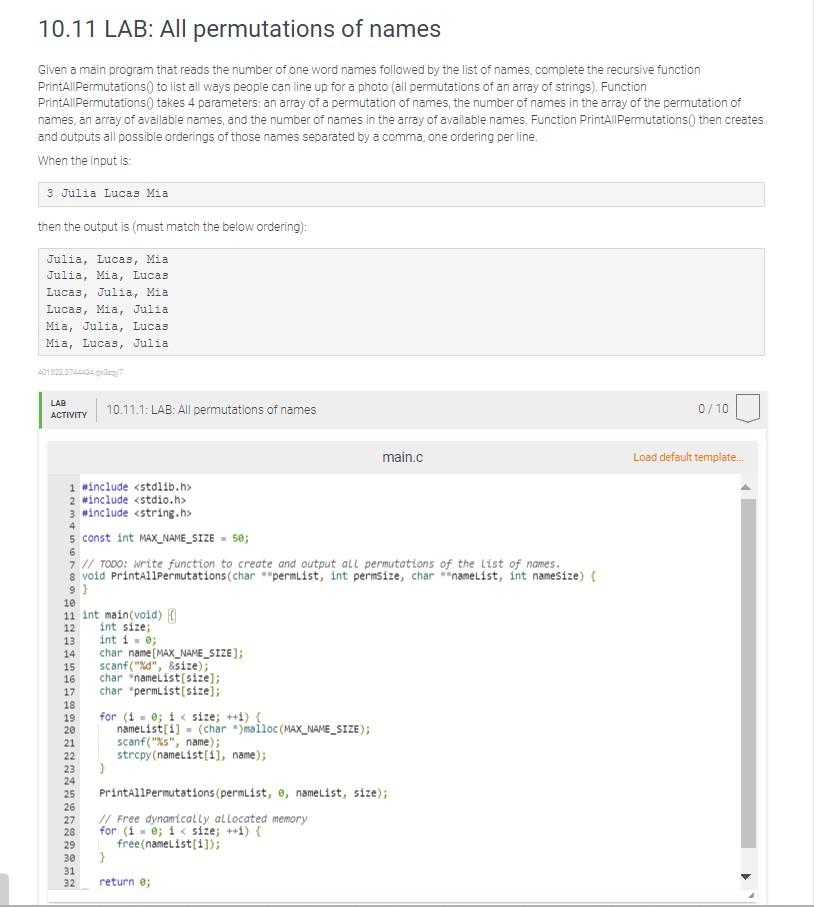Place cursor on '#include <string.h>' line
Screen dimensions: 814x907
point(137,513)
